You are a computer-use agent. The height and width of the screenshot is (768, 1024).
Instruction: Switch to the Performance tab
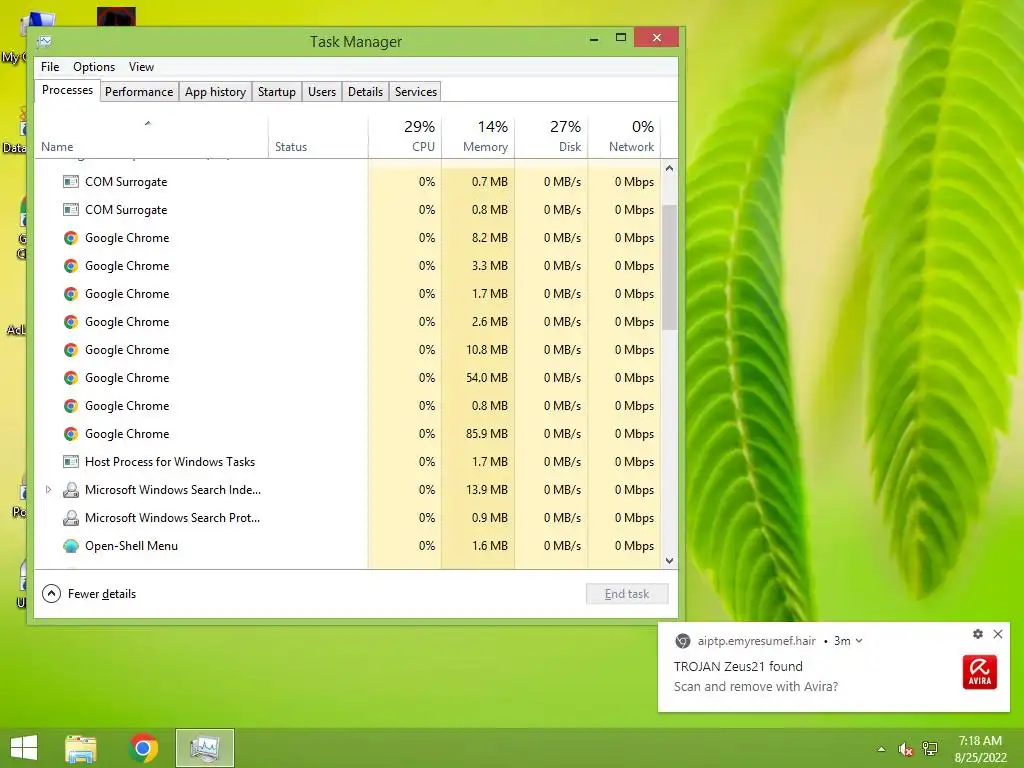[x=139, y=91]
